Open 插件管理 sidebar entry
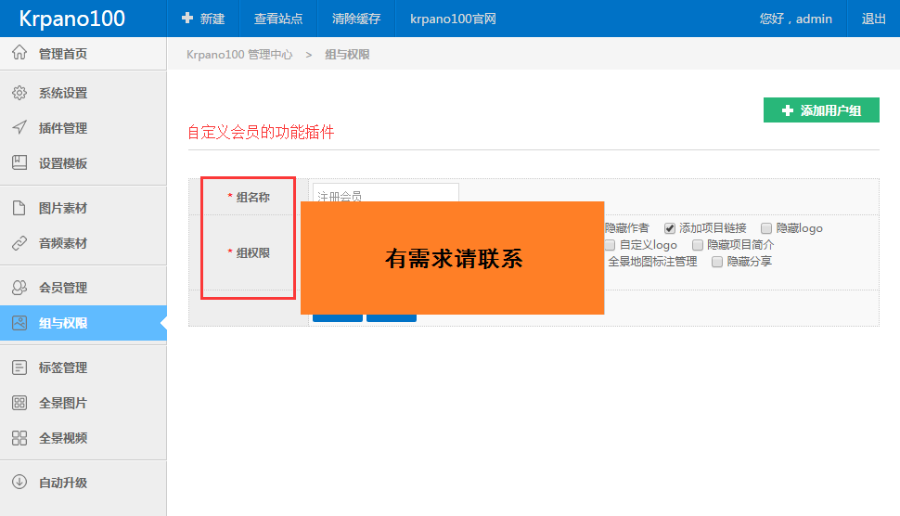The image size is (900, 516). click(x=83, y=127)
